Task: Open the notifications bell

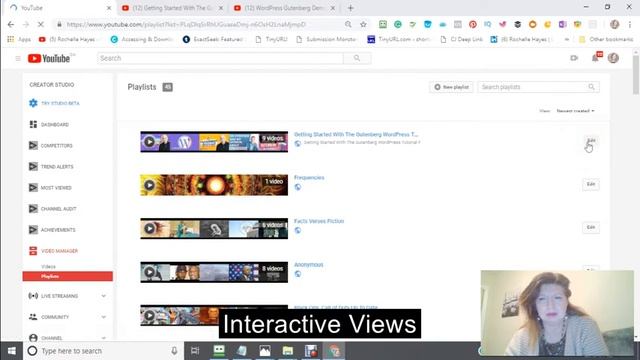Action: point(596,58)
